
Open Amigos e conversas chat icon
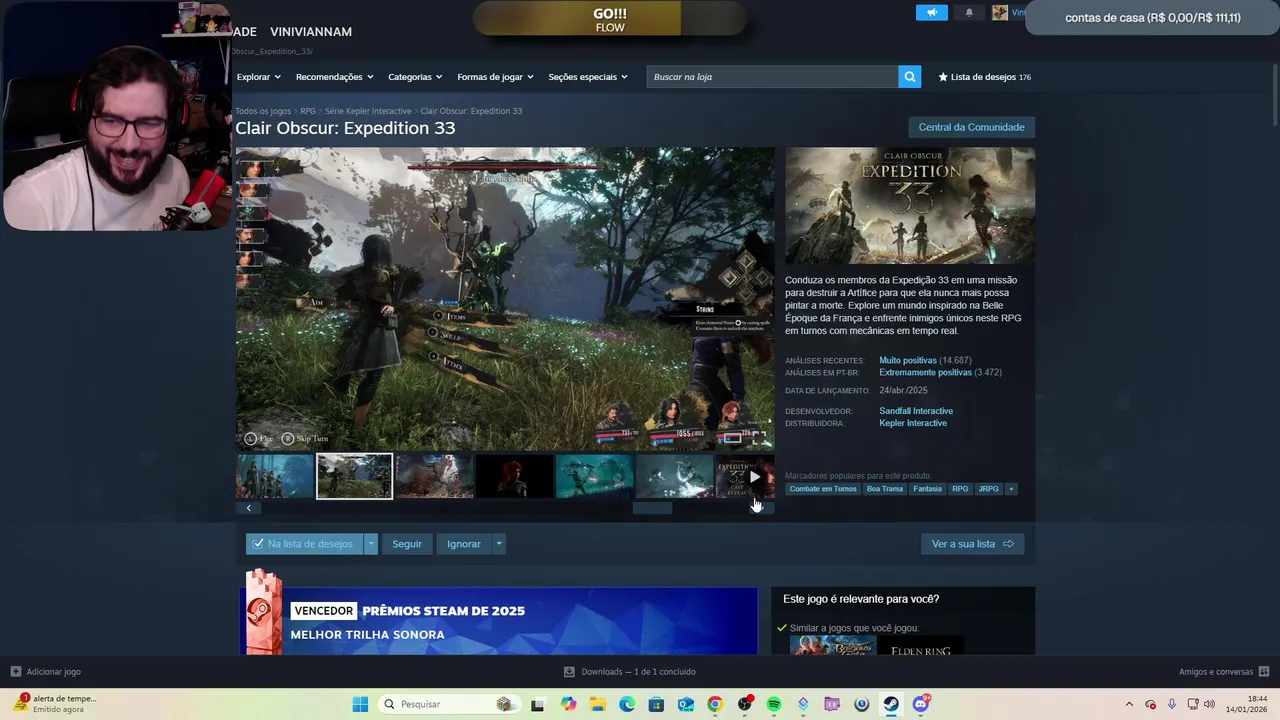click(x=1264, y=672)
